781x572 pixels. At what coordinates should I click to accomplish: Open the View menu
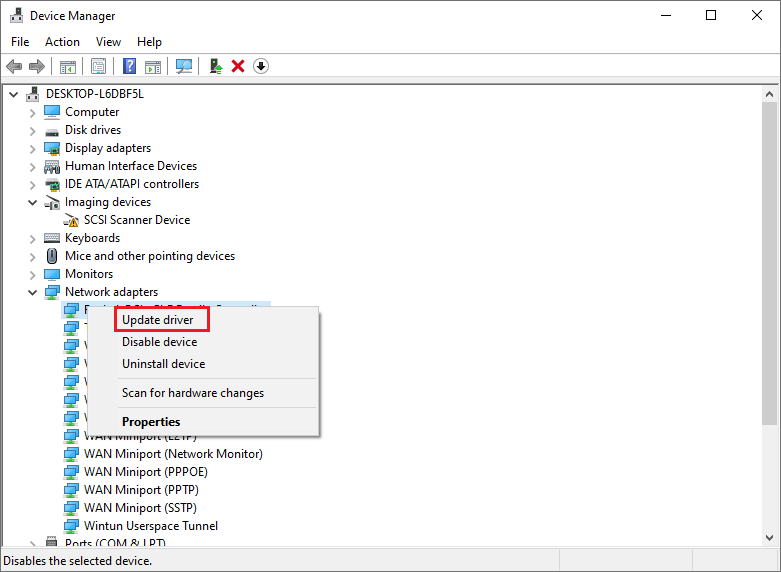pos(108,42)
